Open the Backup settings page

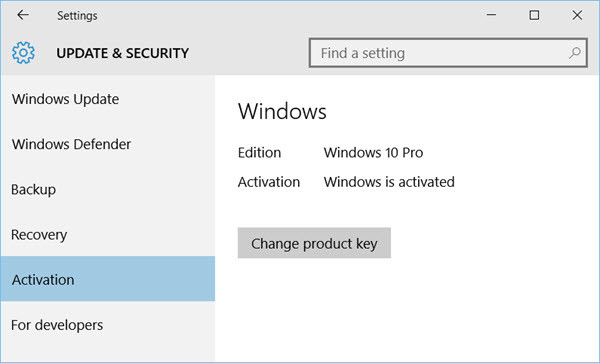click(x=108, y=189)
